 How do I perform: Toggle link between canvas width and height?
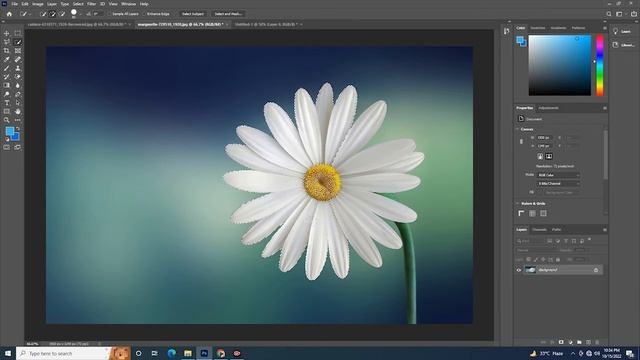coord(521,142)
